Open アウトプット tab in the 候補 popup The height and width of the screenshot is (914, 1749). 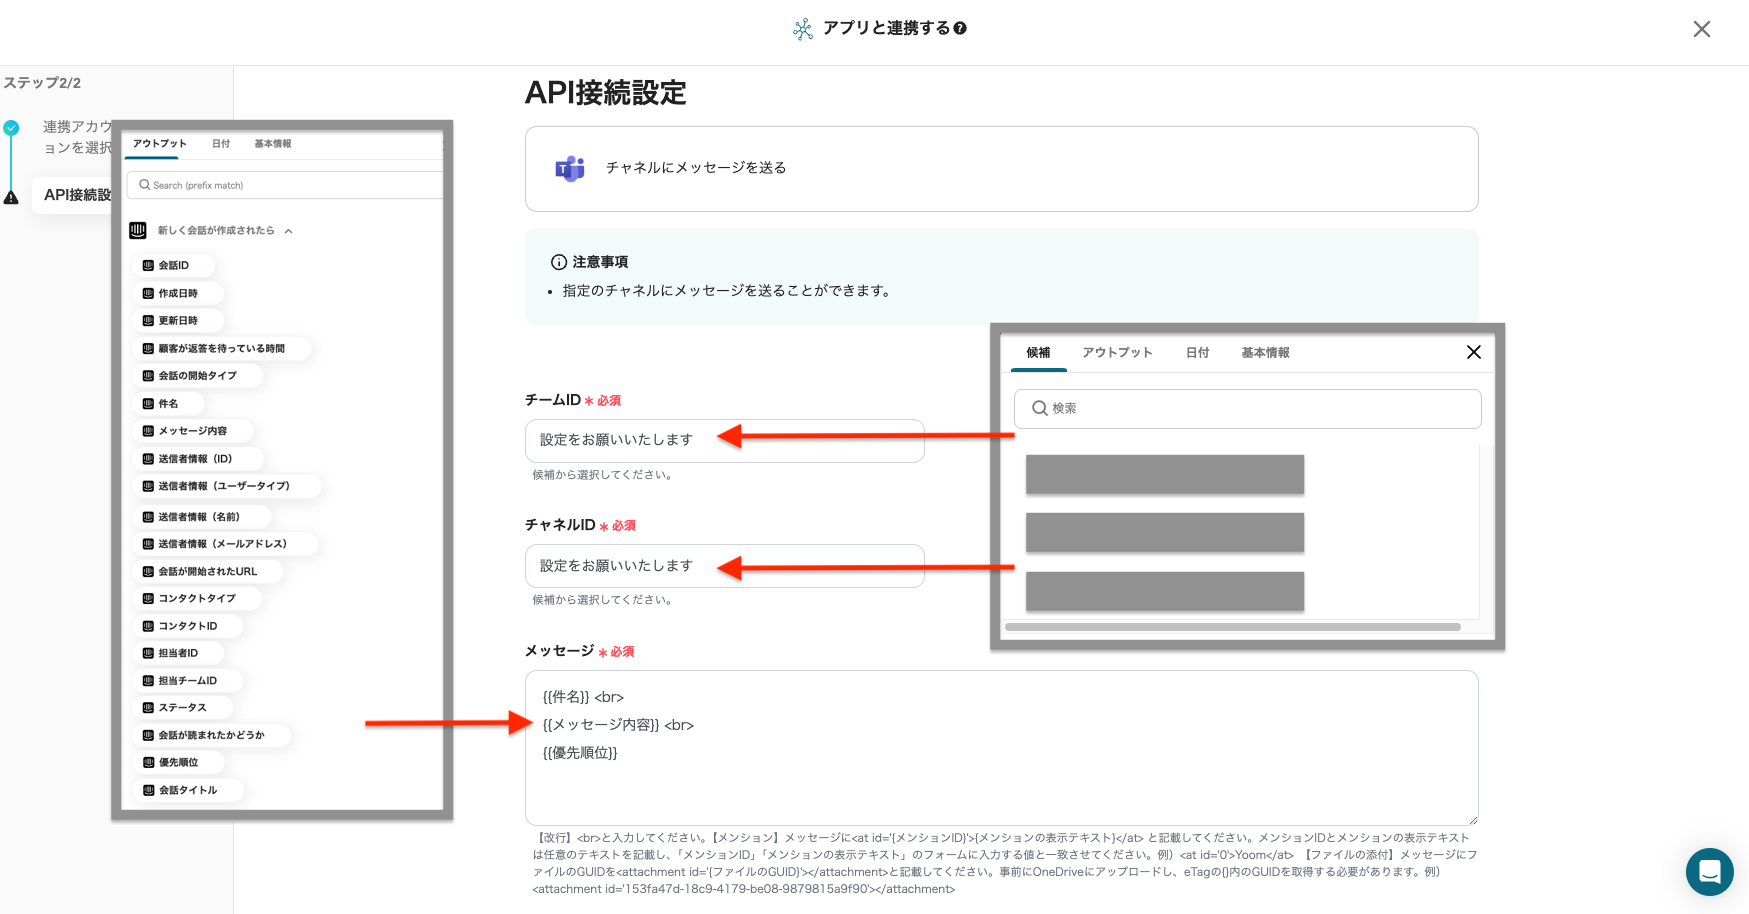pyautogui.click(x=1117, y=353)
